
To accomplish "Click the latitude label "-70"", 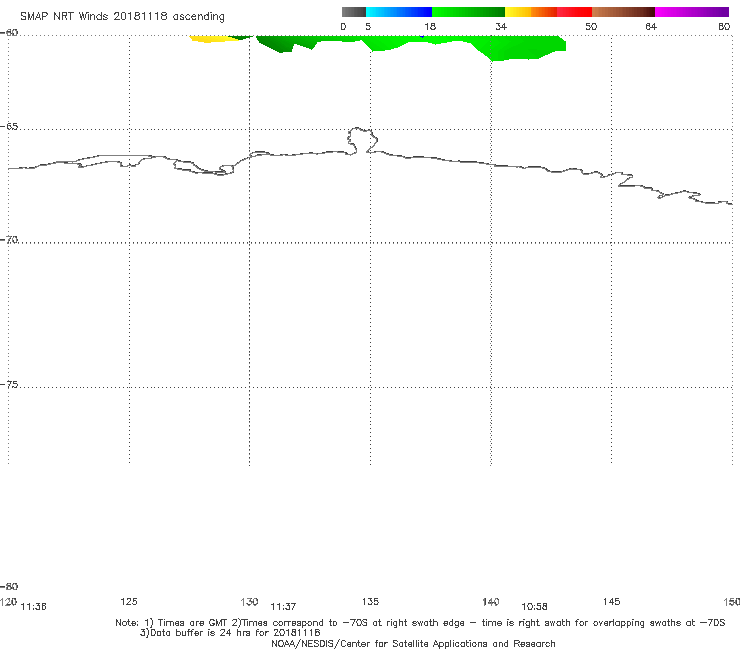I will [9, 240].
